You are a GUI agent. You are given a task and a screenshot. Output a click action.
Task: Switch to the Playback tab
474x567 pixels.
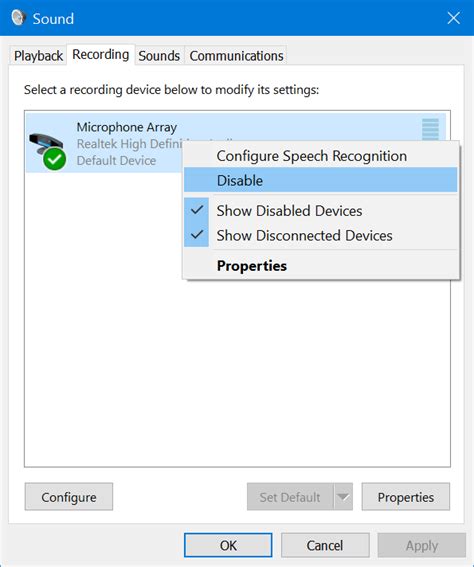38,56
